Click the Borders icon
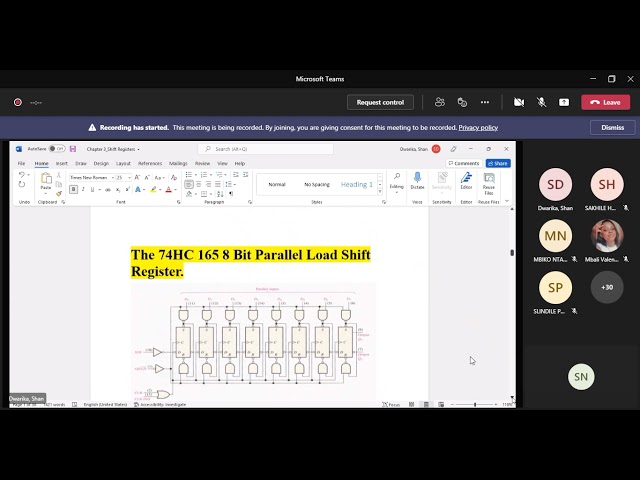Viewport: 640px width, 480px height. [204, 194]
